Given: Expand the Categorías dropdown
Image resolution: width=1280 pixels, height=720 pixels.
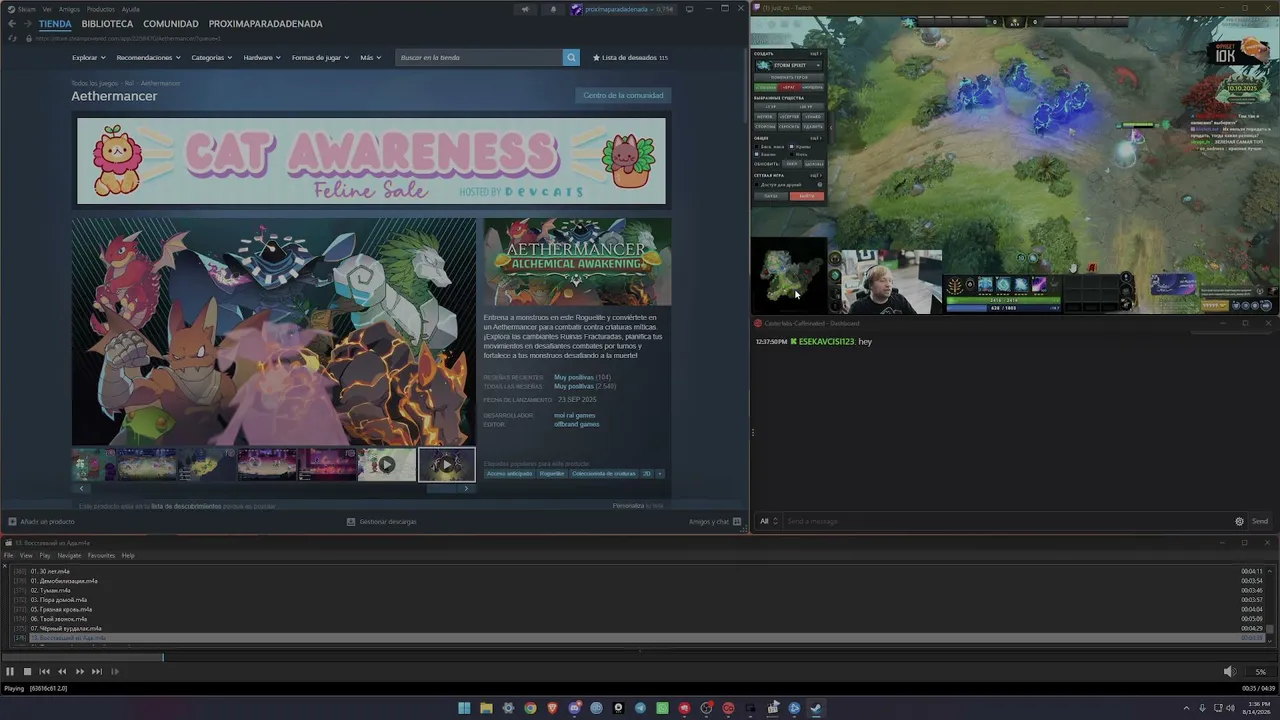Looking at the screenshot, I should point(211,58).
